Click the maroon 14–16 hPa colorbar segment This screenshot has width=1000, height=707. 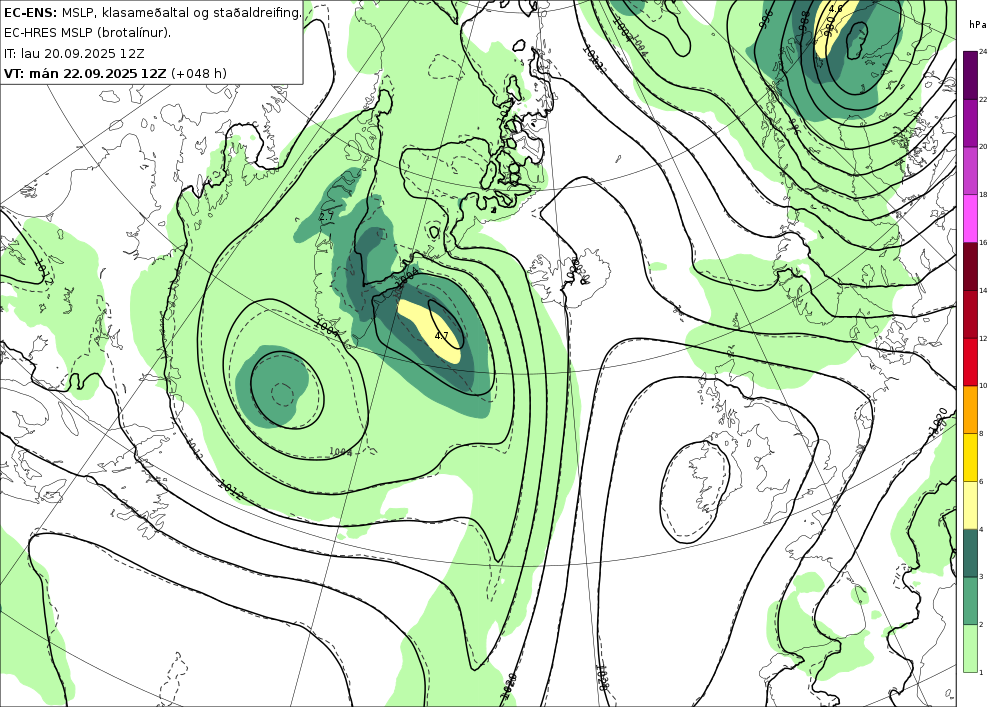click(970, 266)
